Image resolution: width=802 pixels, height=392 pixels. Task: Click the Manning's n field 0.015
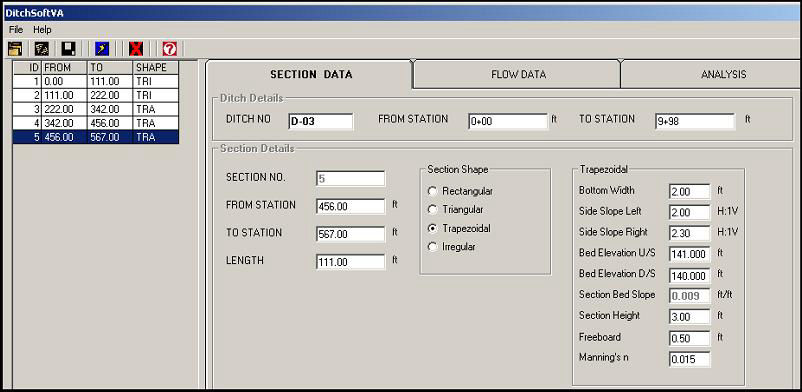689,359
